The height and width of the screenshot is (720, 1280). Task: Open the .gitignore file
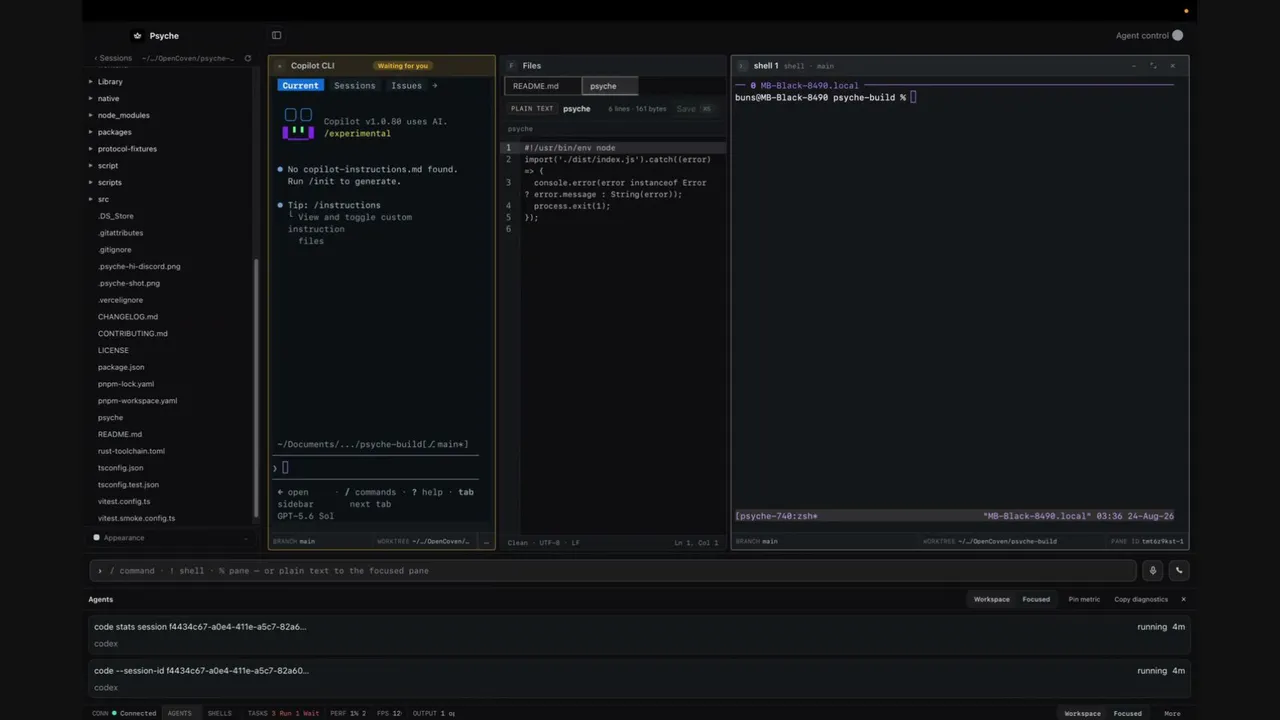[115, 250]
